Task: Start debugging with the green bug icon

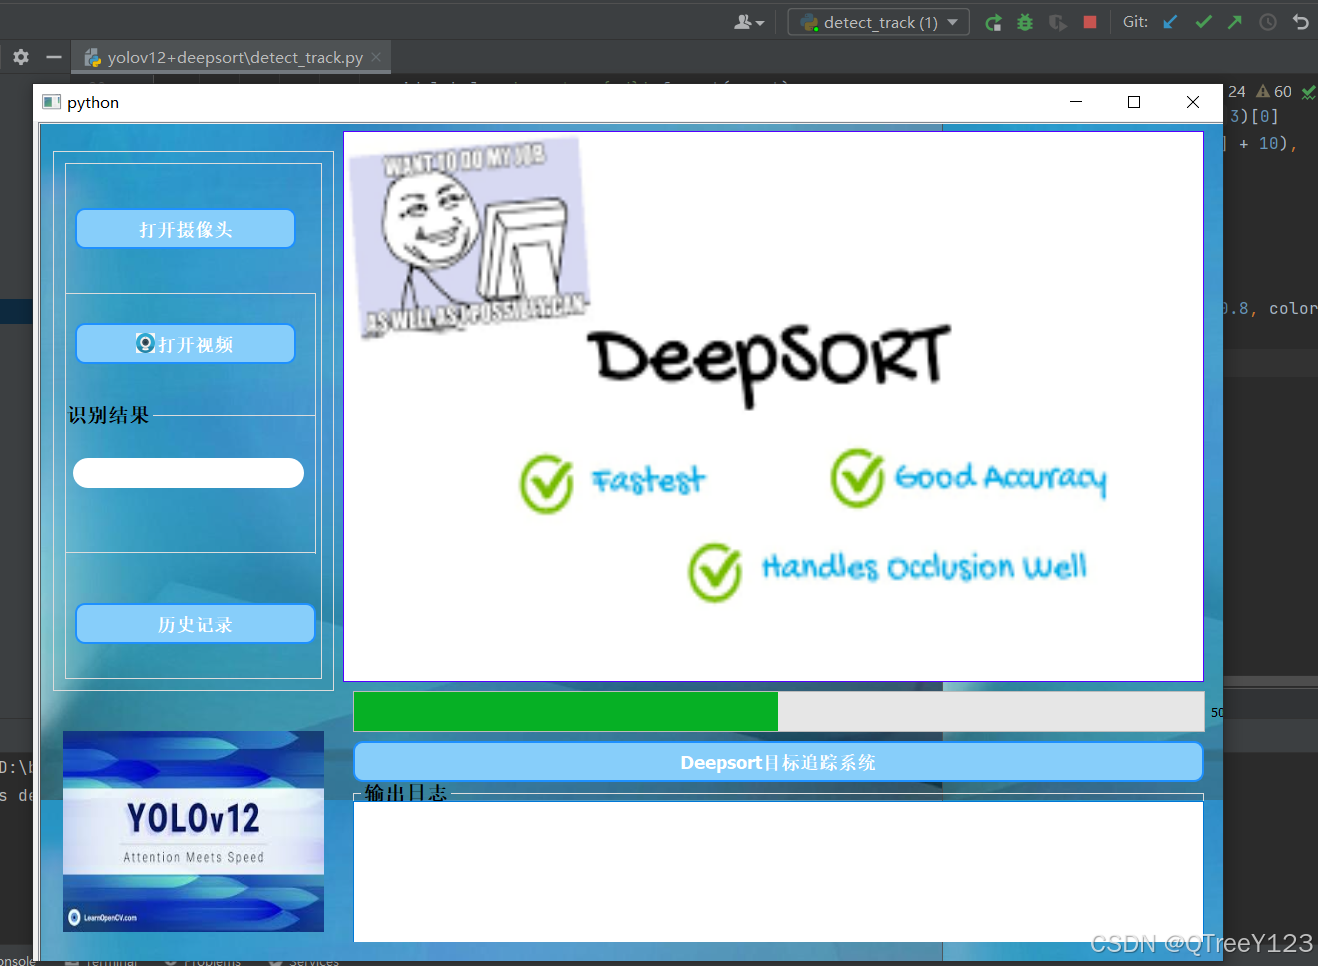Action: (x=1025, y=22)
